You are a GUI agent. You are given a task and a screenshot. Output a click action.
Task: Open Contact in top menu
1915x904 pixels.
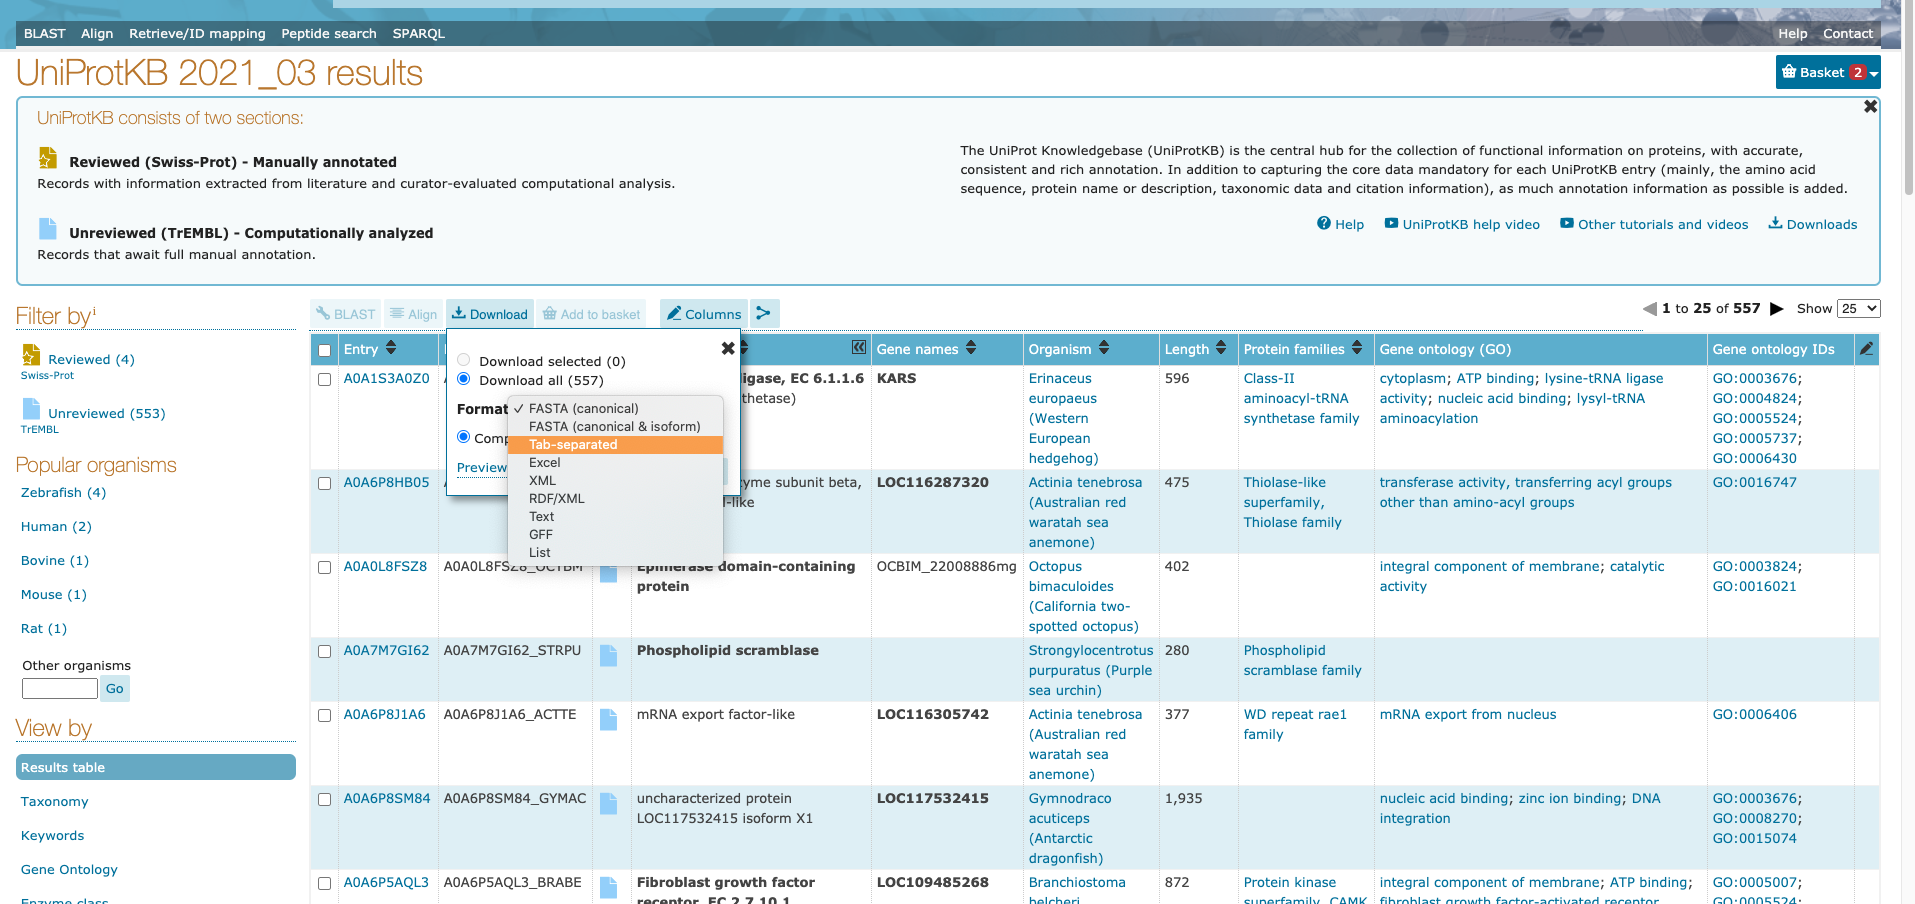click(x=1847, y=33)
